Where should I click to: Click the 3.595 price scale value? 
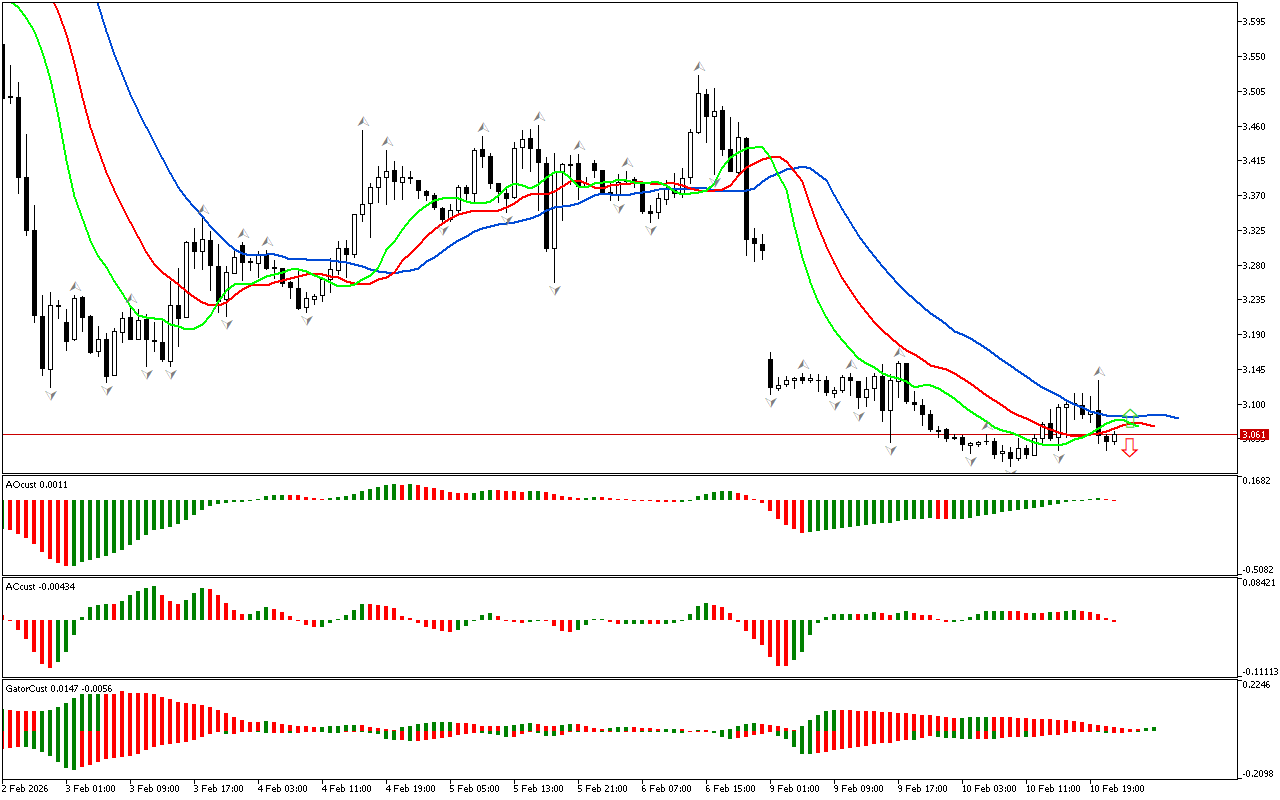click(1253, 22)
